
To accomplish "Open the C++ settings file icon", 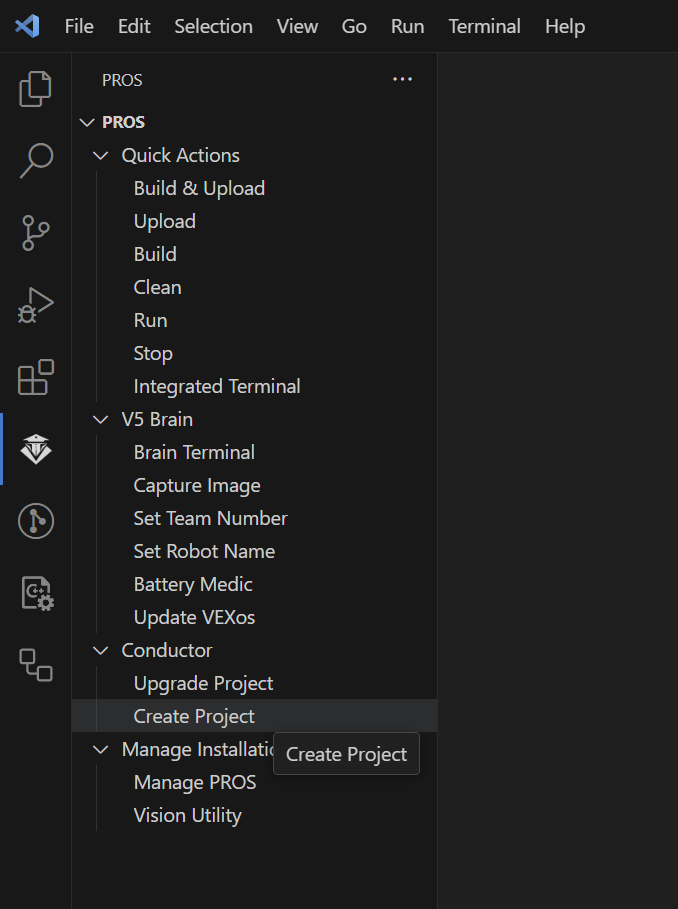I will [x=37, y=593].
